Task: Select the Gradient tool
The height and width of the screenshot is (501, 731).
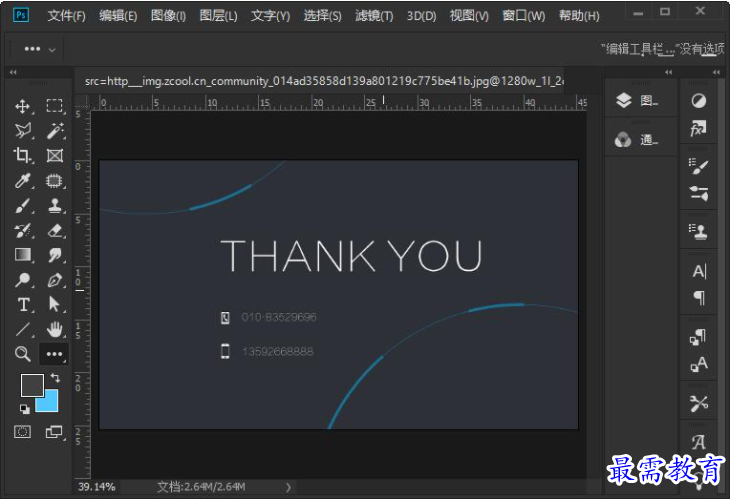Action: 22,255
